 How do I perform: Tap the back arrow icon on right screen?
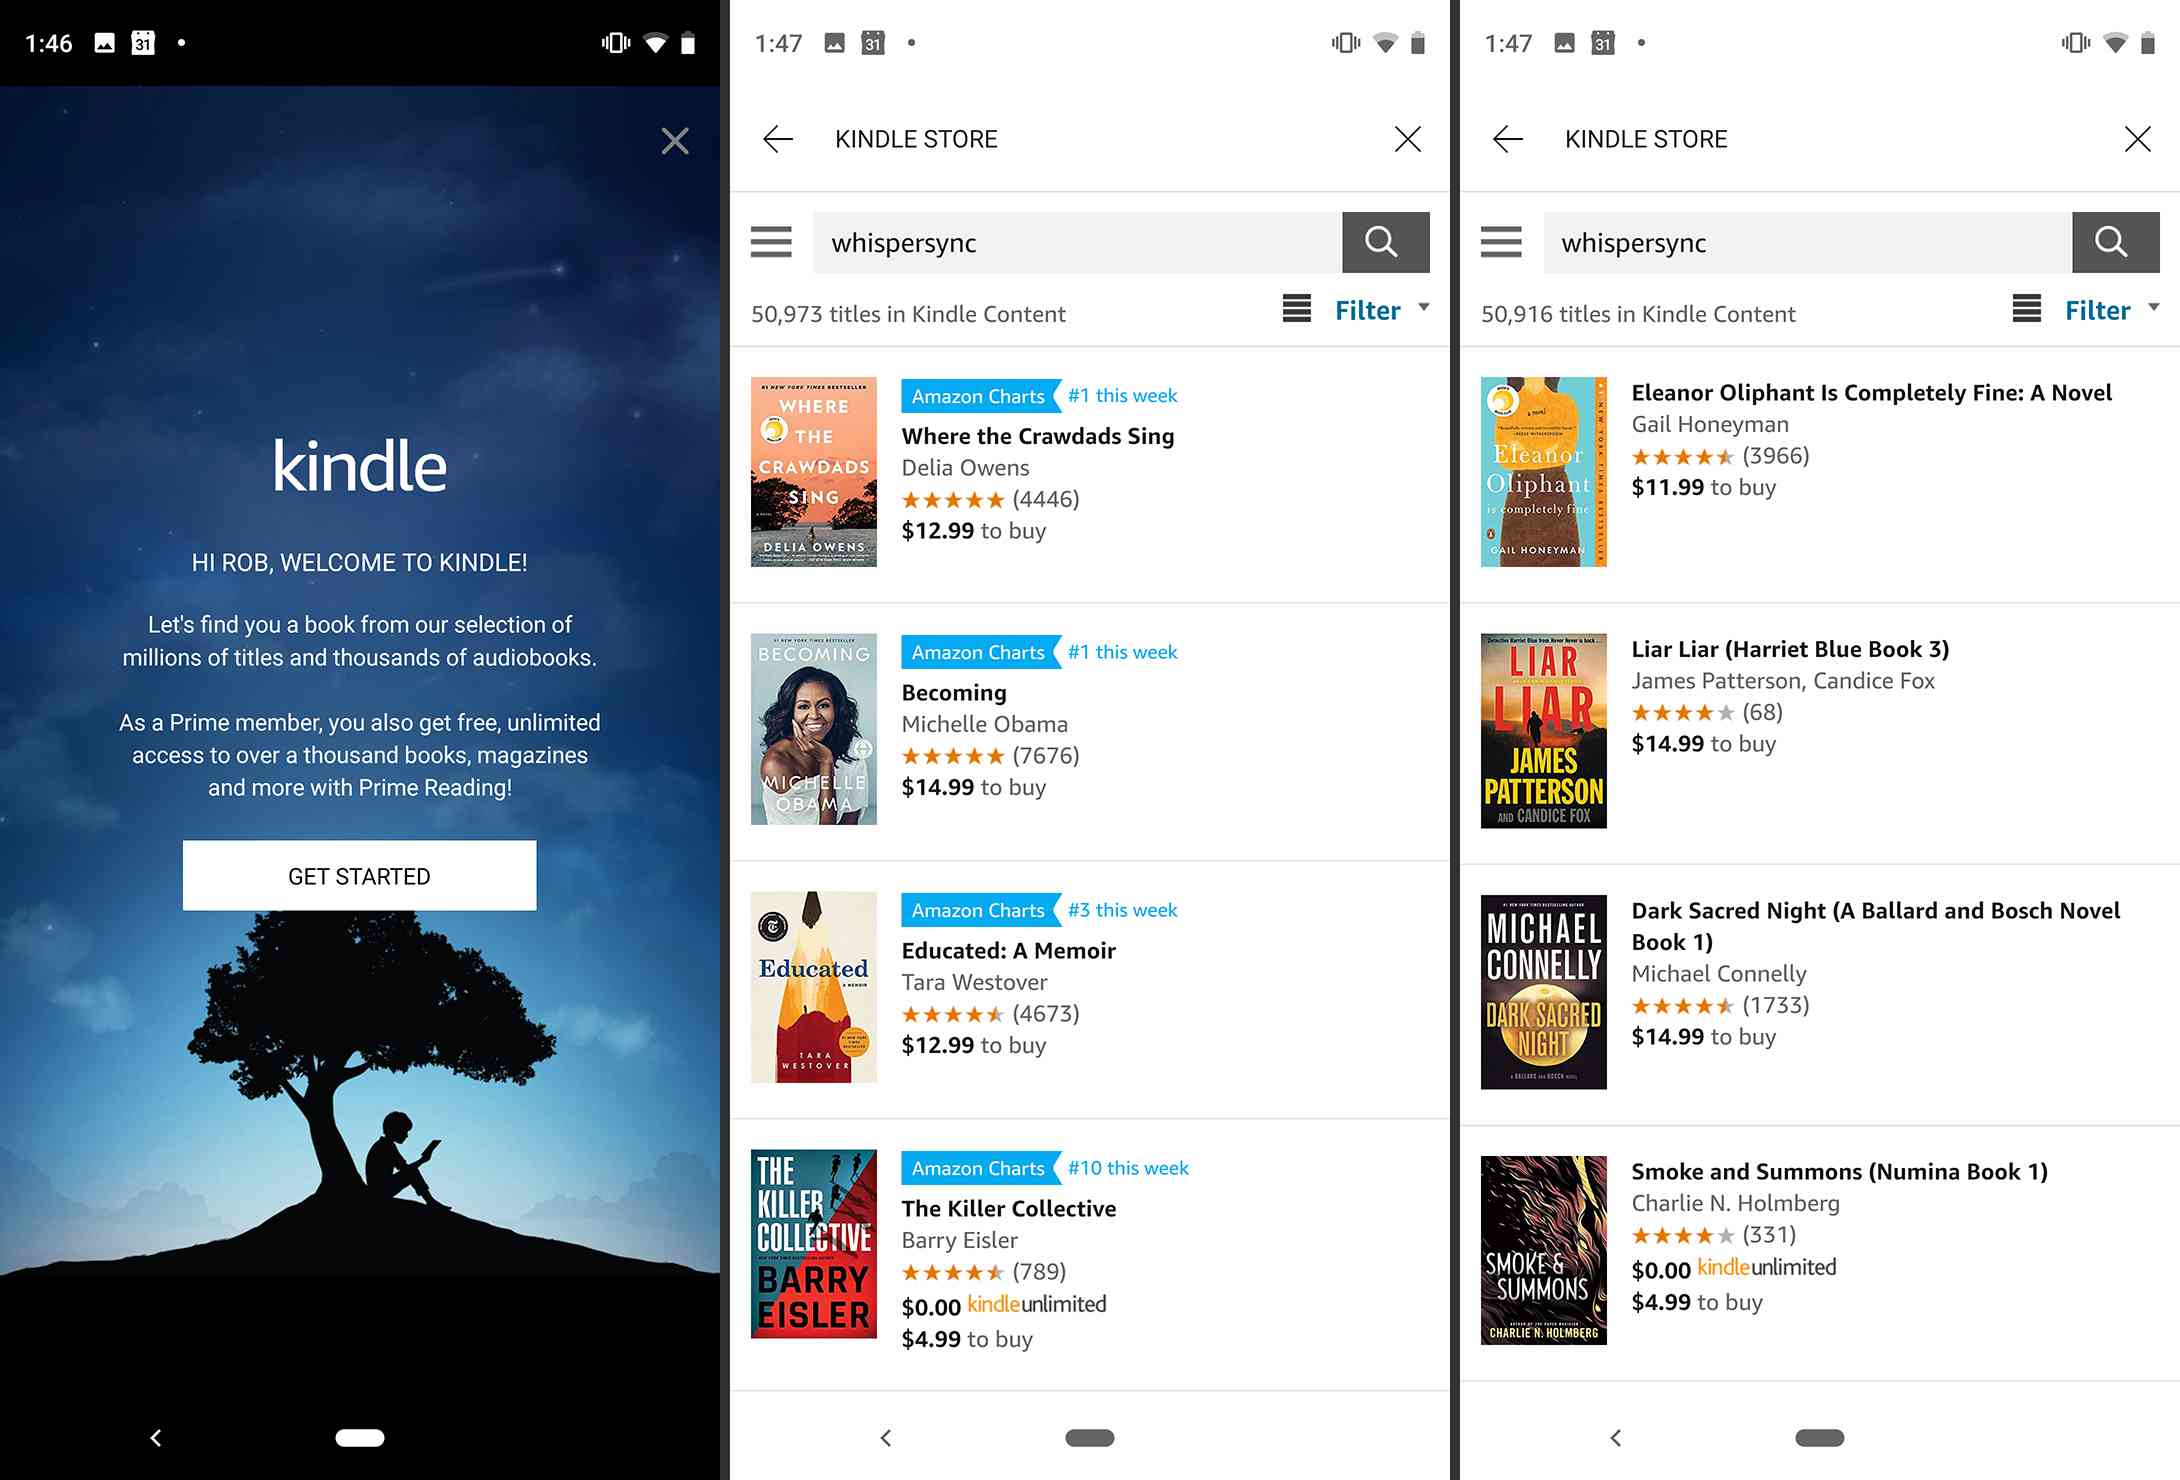(x=1506, y=139)
